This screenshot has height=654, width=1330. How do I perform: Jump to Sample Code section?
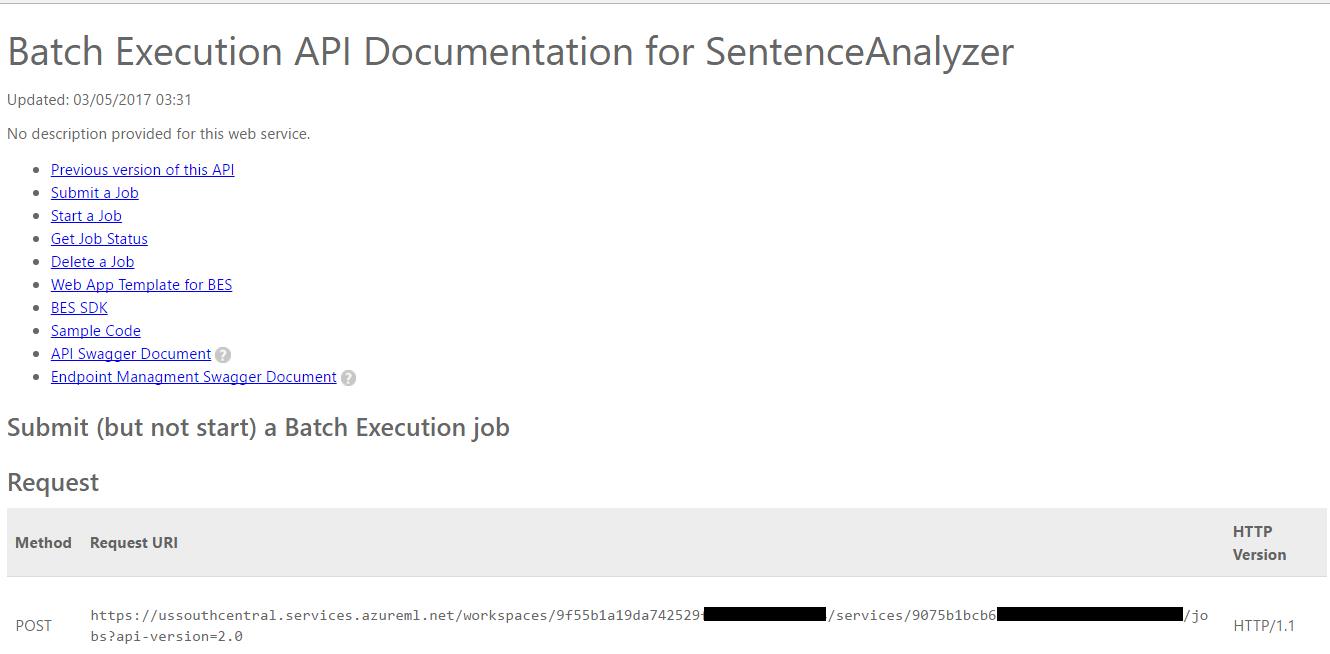tap(96, 331)
